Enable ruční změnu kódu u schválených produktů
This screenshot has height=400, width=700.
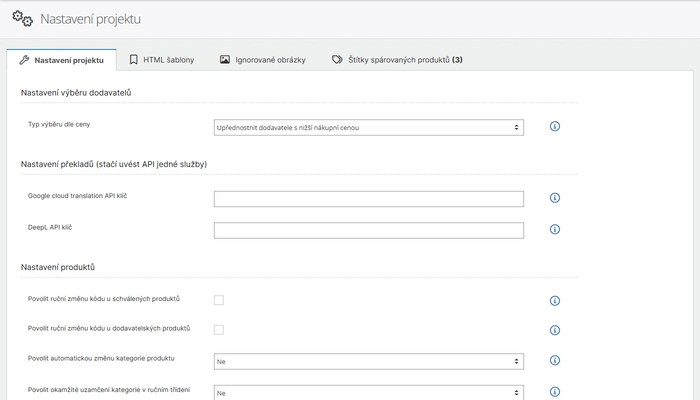click(219, 300)
